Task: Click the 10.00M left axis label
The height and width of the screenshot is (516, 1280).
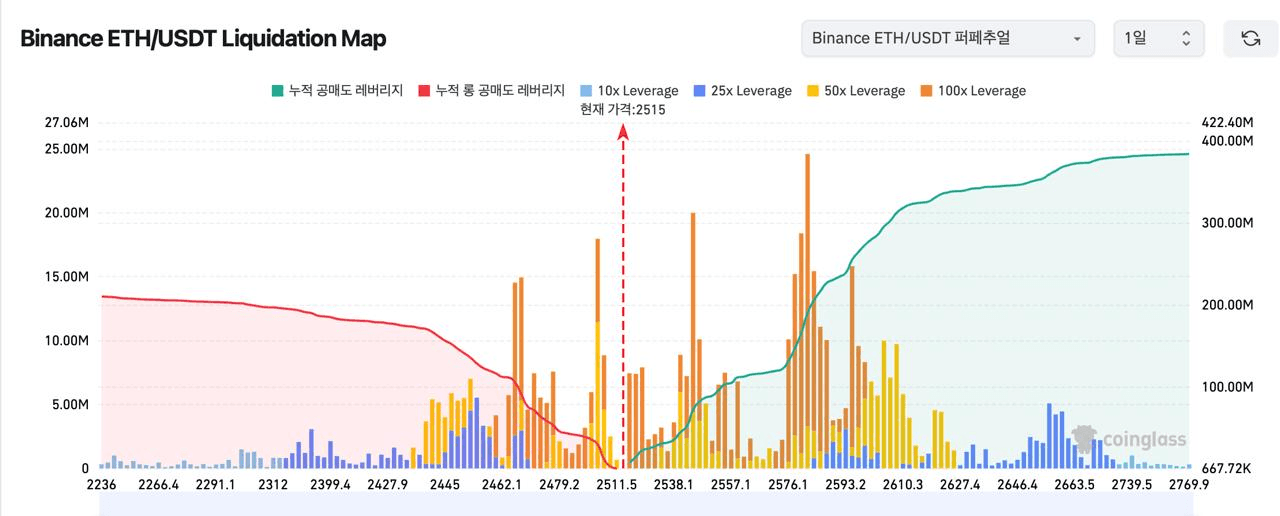Action: click(68, 340)
